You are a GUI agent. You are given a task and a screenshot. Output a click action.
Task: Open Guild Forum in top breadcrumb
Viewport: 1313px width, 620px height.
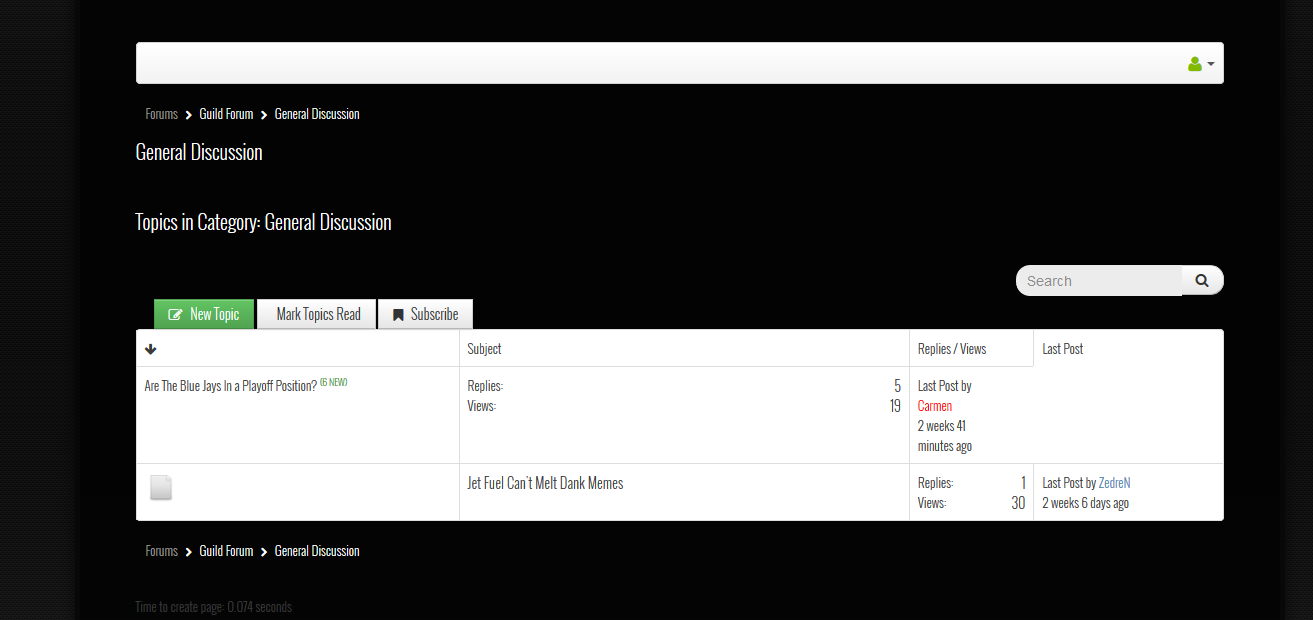226,114
